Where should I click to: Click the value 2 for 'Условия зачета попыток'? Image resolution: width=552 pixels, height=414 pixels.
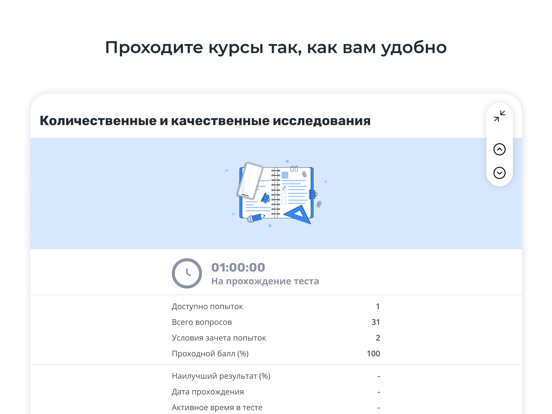[x=378, y=338]
